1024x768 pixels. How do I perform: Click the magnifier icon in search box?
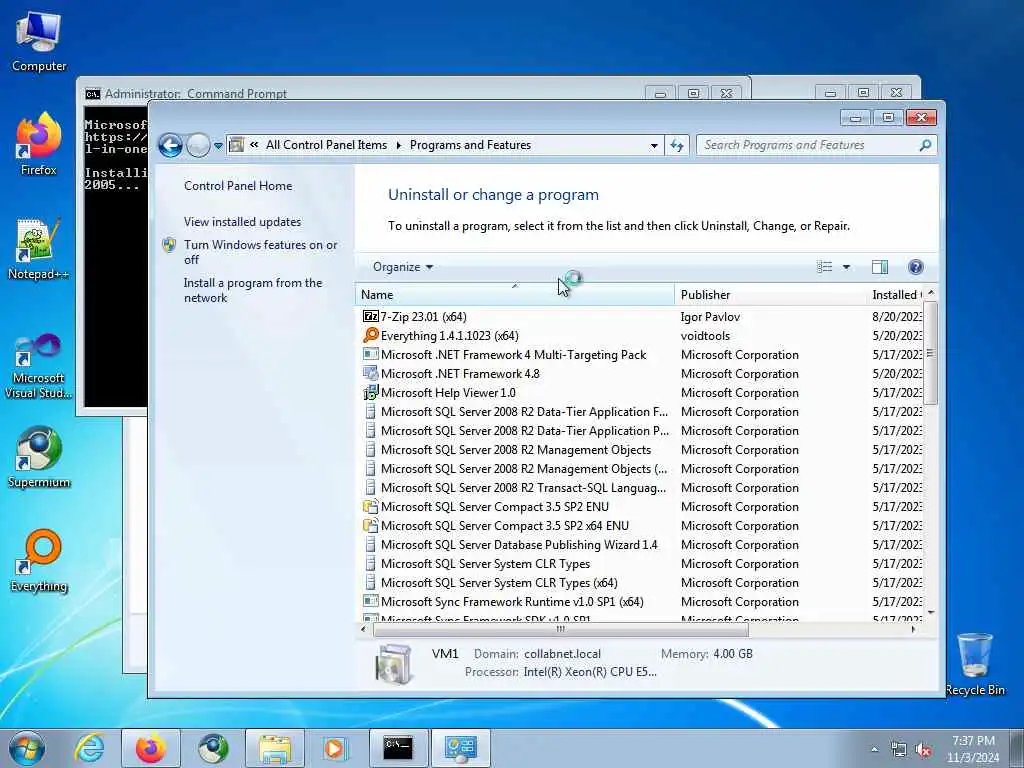tap(925, 145)
